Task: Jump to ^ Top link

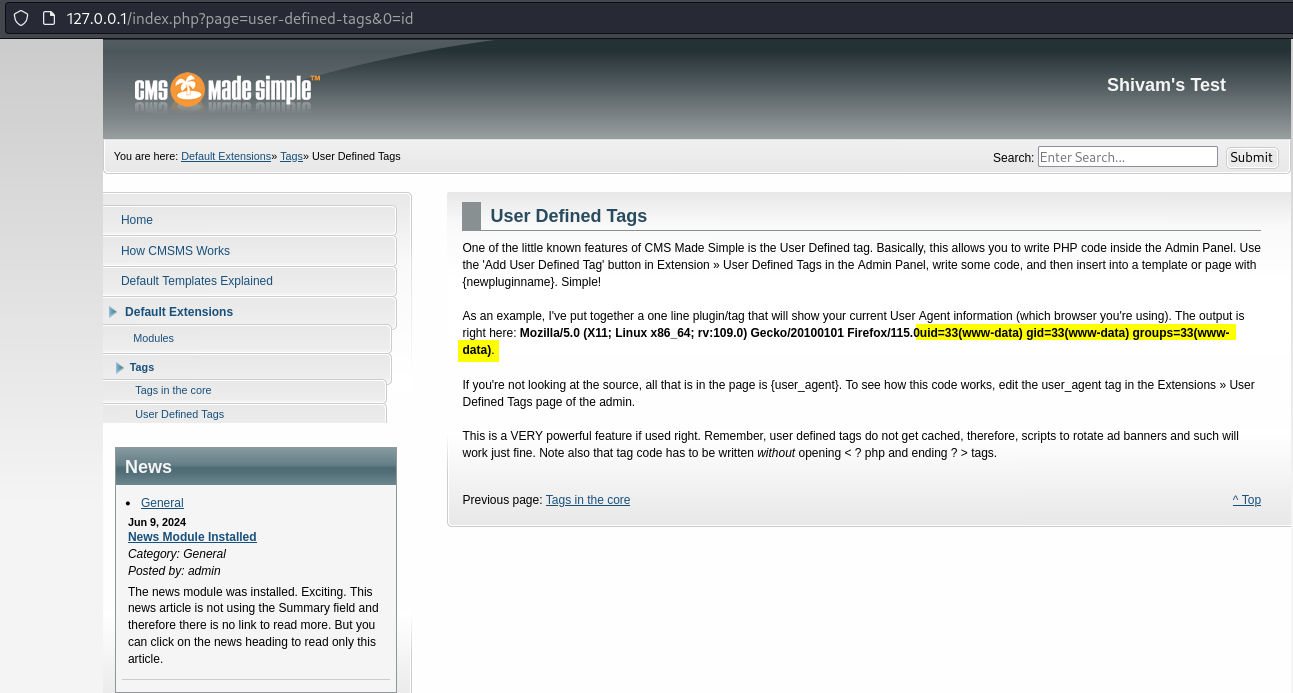Action: click(1247, 500)
